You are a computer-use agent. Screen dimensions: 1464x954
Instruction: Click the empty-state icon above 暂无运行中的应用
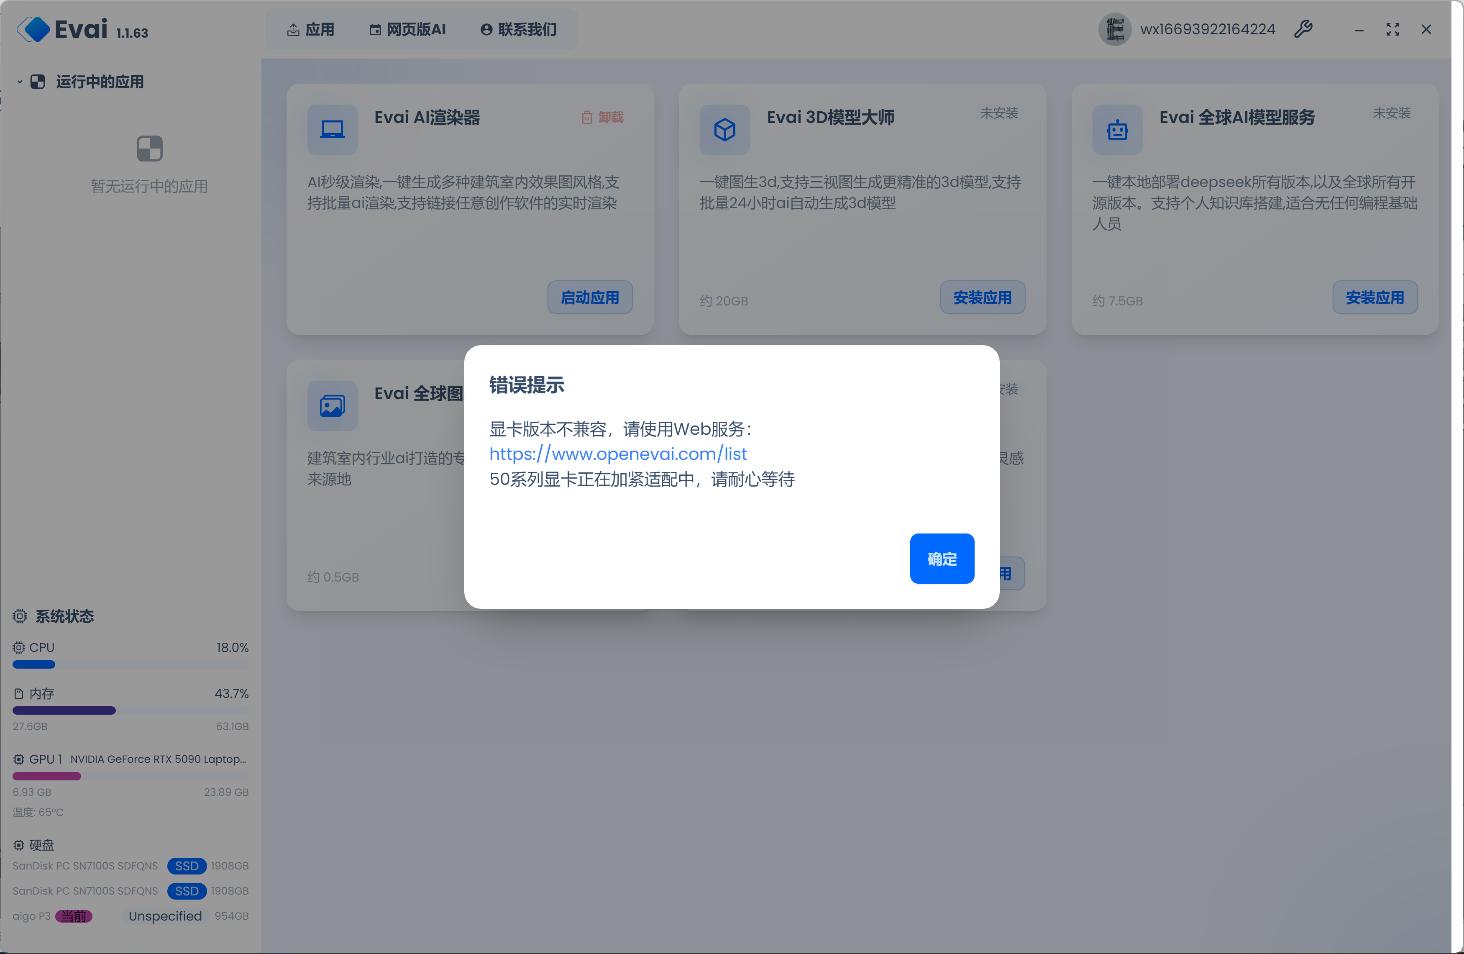[149, 149]
